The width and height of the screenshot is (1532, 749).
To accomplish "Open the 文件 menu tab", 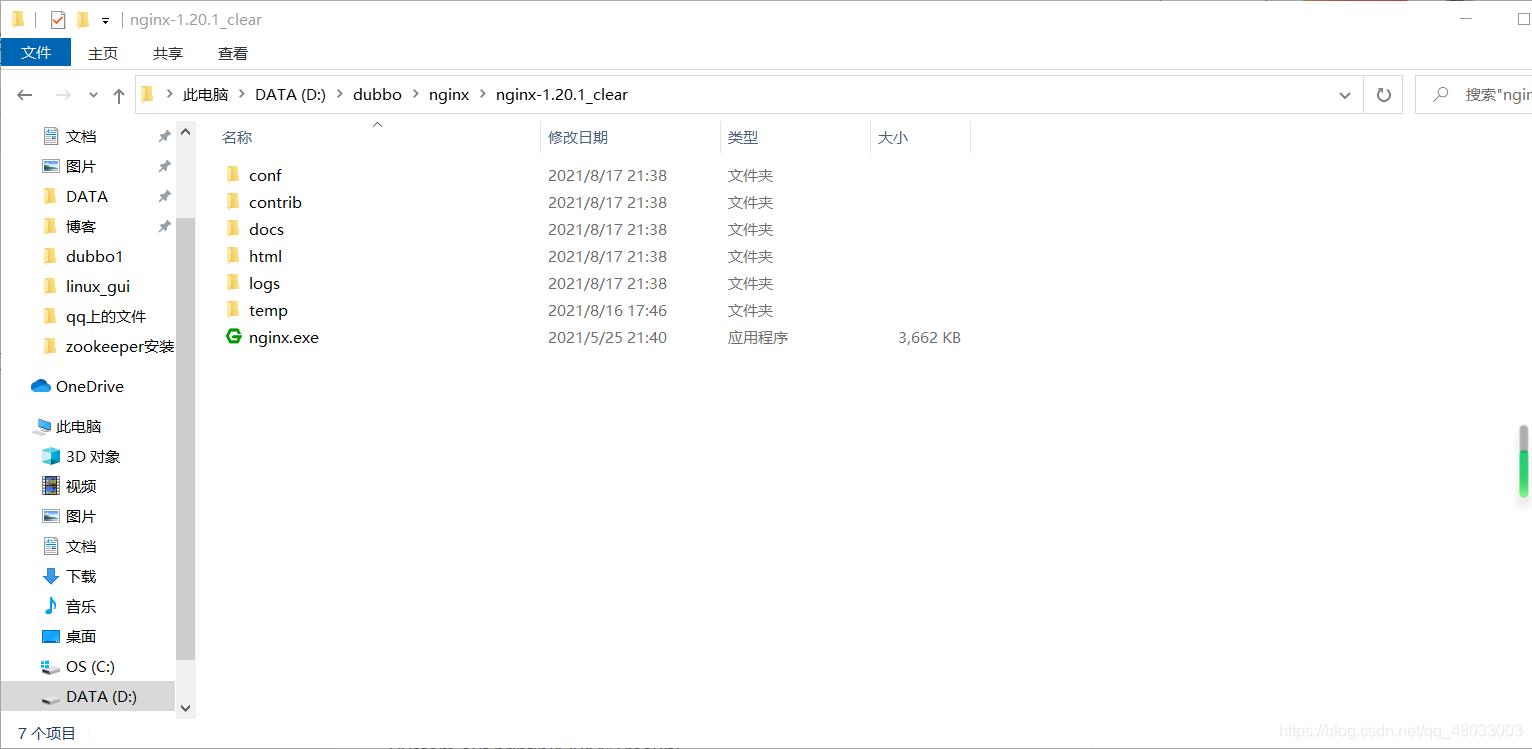I will pos(36,53).
